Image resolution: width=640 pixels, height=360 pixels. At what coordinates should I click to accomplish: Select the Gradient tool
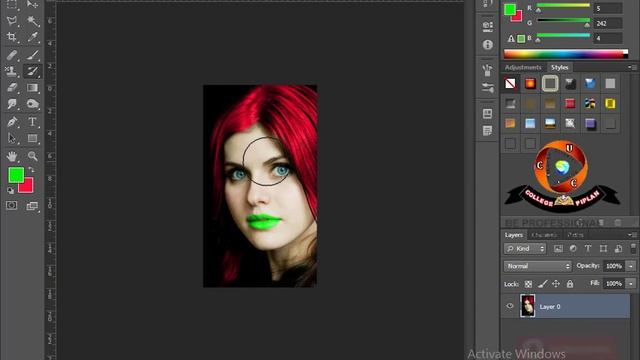(32, 87)
